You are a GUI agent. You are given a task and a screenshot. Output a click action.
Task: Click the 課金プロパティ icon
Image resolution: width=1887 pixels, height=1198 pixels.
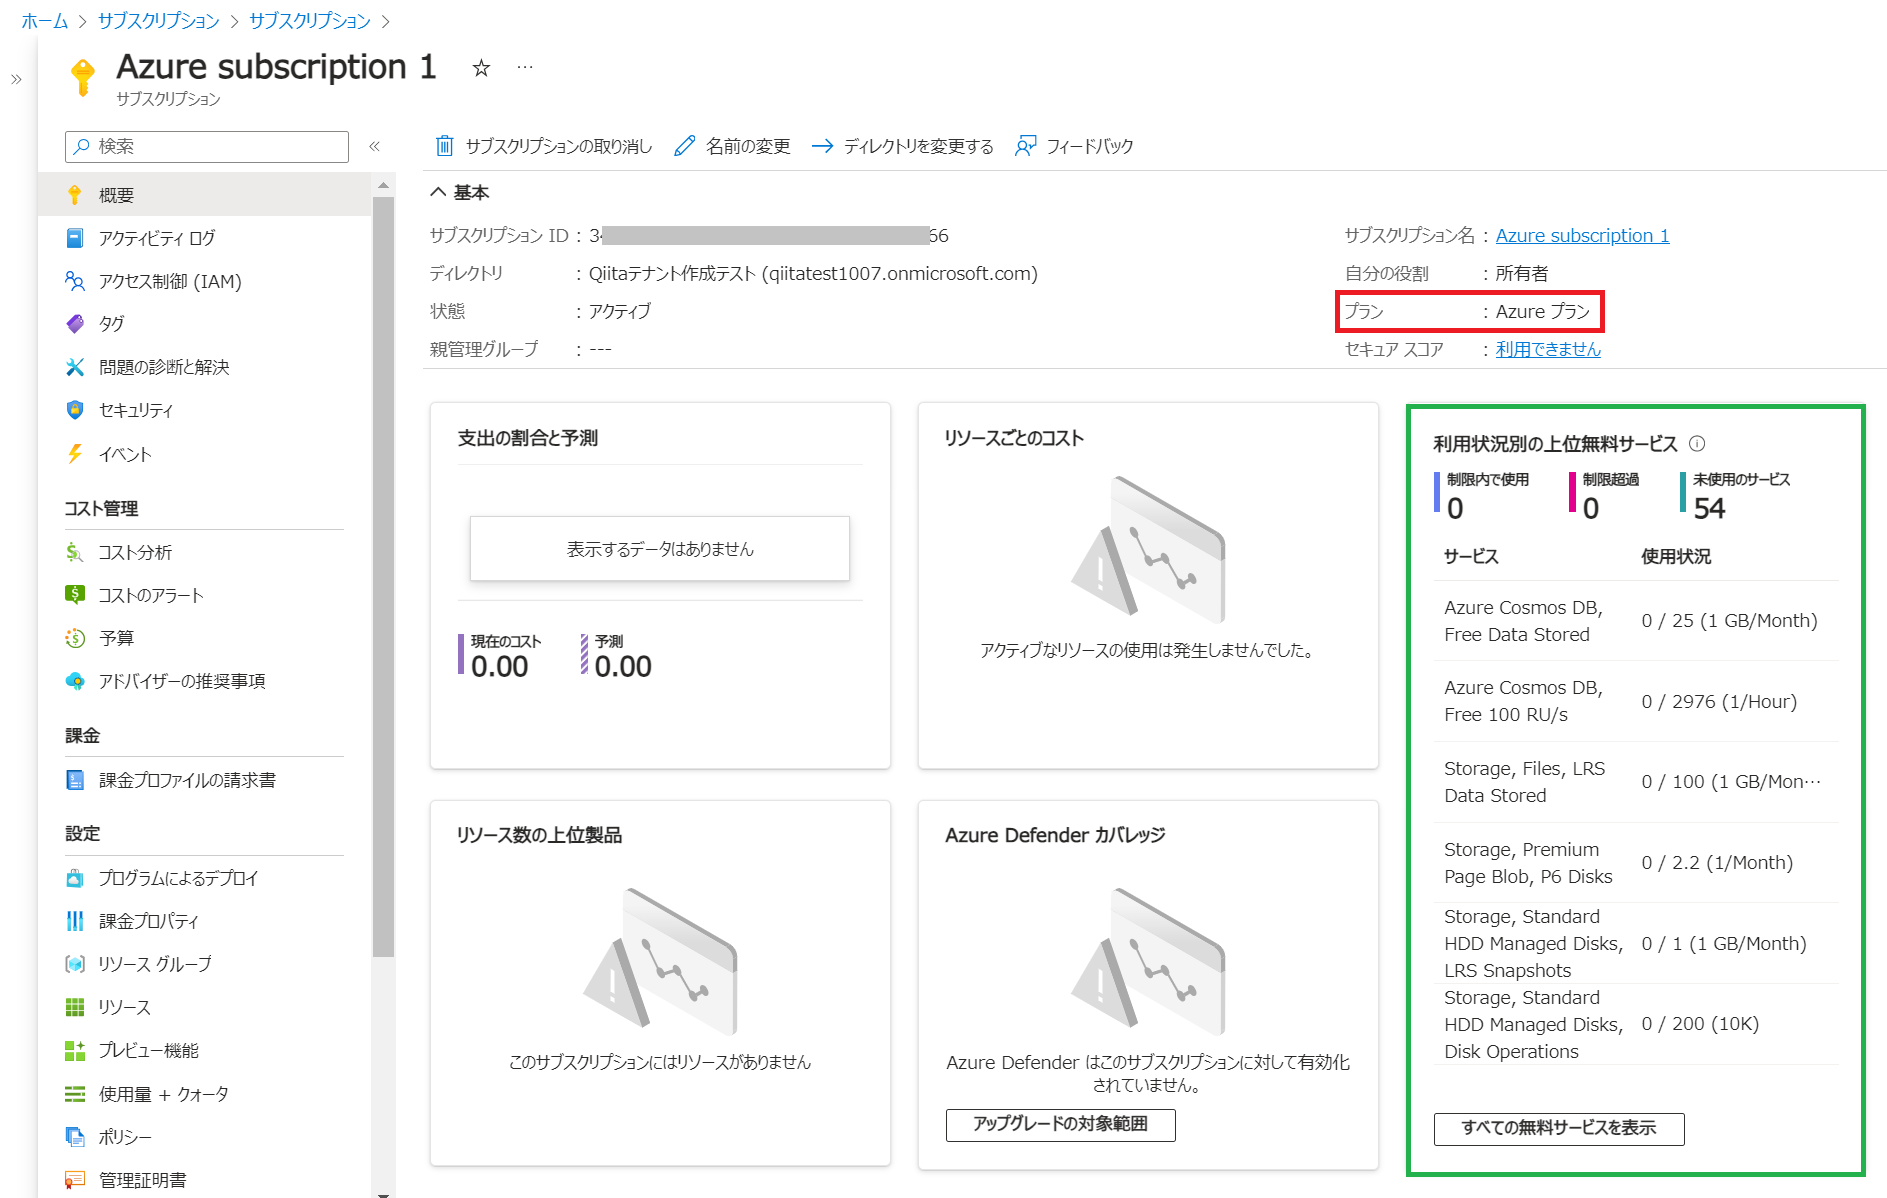75,921
